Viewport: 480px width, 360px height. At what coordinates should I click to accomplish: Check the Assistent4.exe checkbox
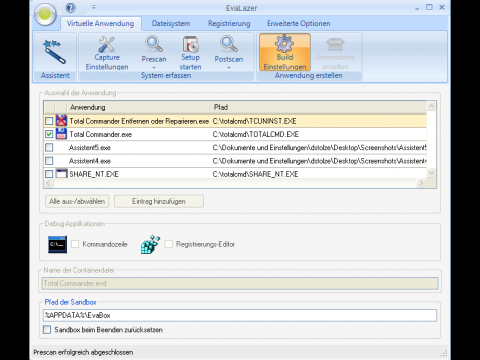(x=49, y=161)
